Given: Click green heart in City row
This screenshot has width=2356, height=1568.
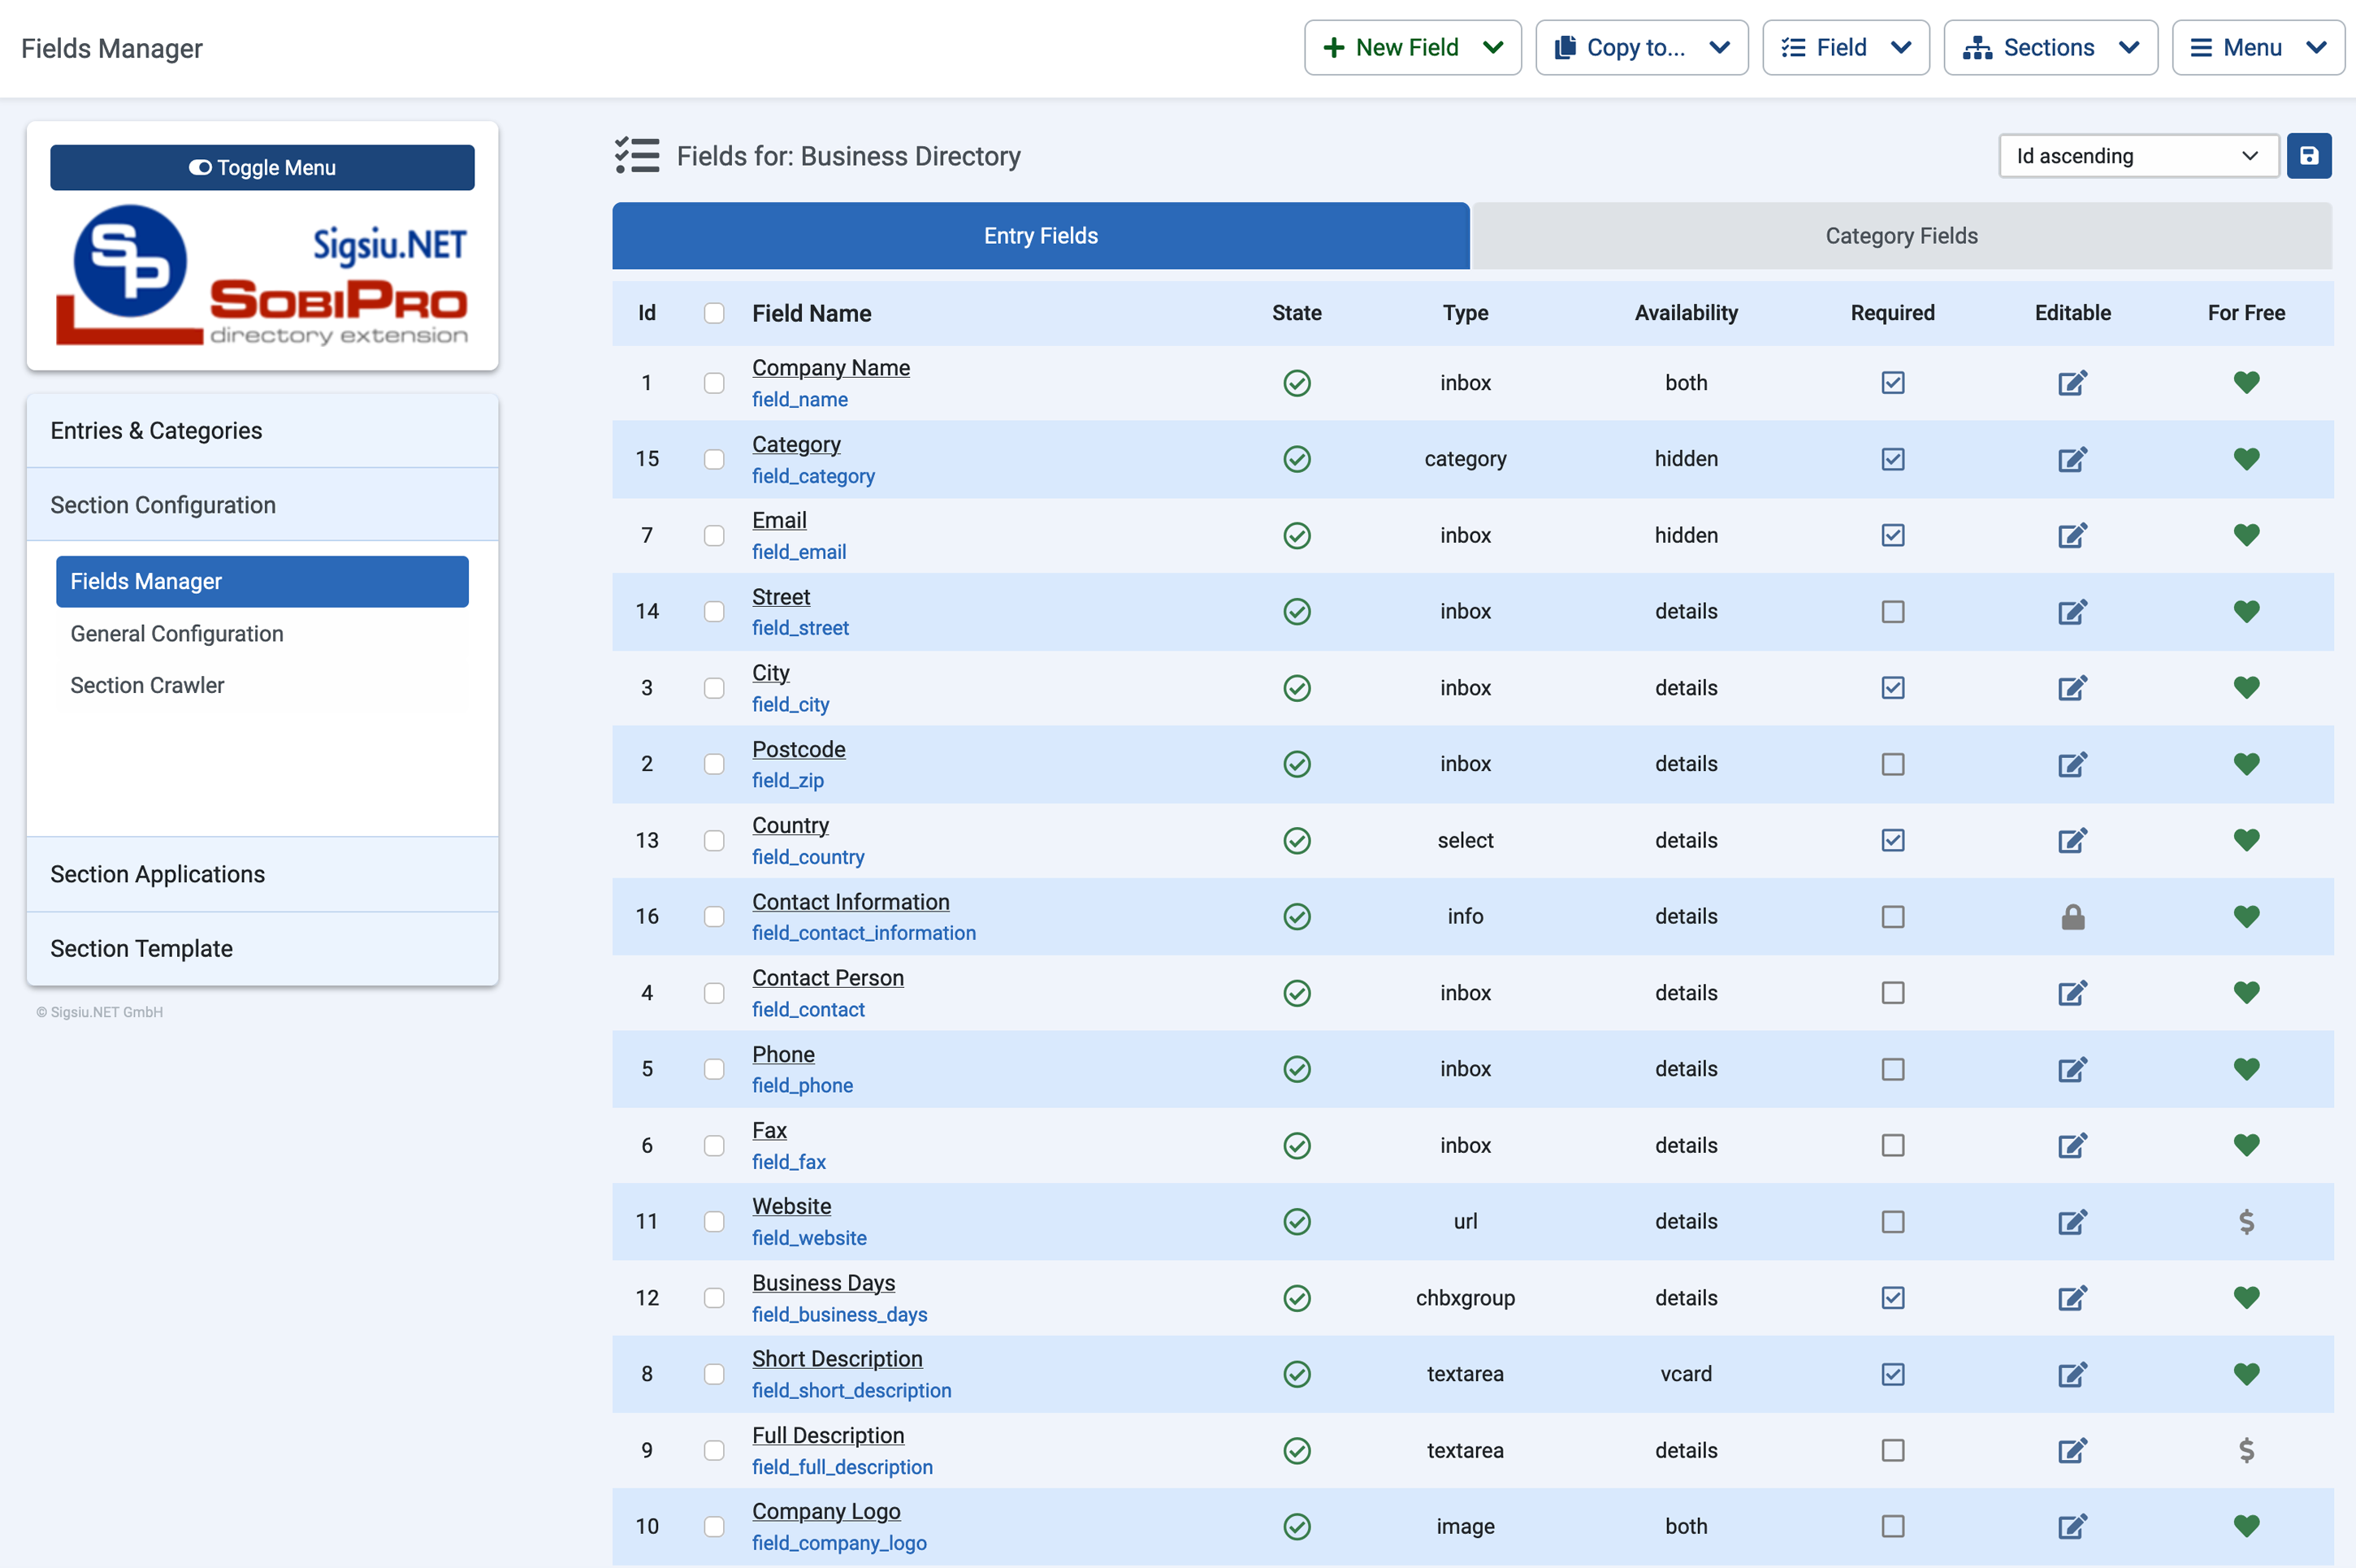Looking at the screenshot, I should [x=2246, y=687].
